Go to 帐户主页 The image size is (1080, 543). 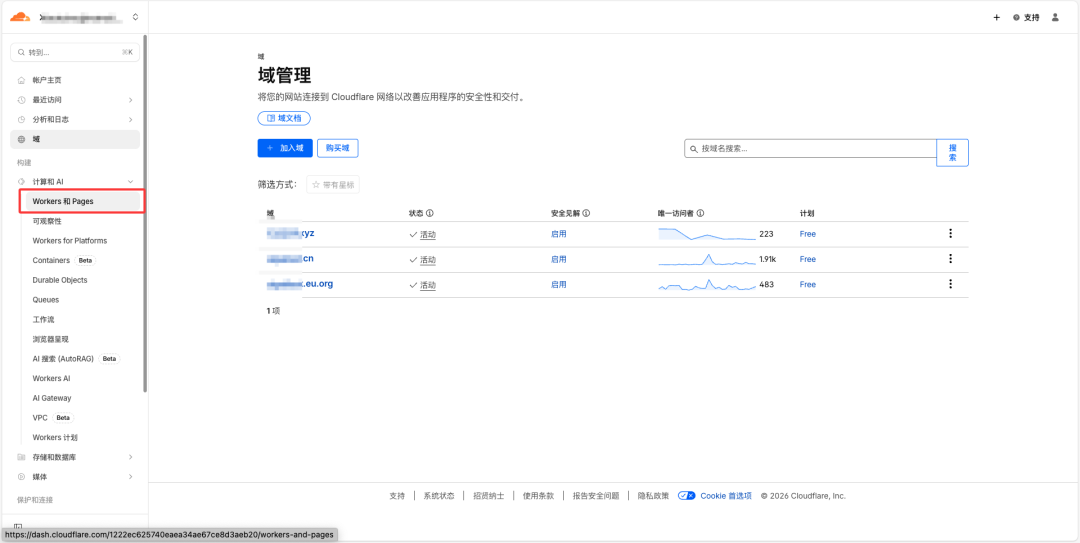(47, 80)
